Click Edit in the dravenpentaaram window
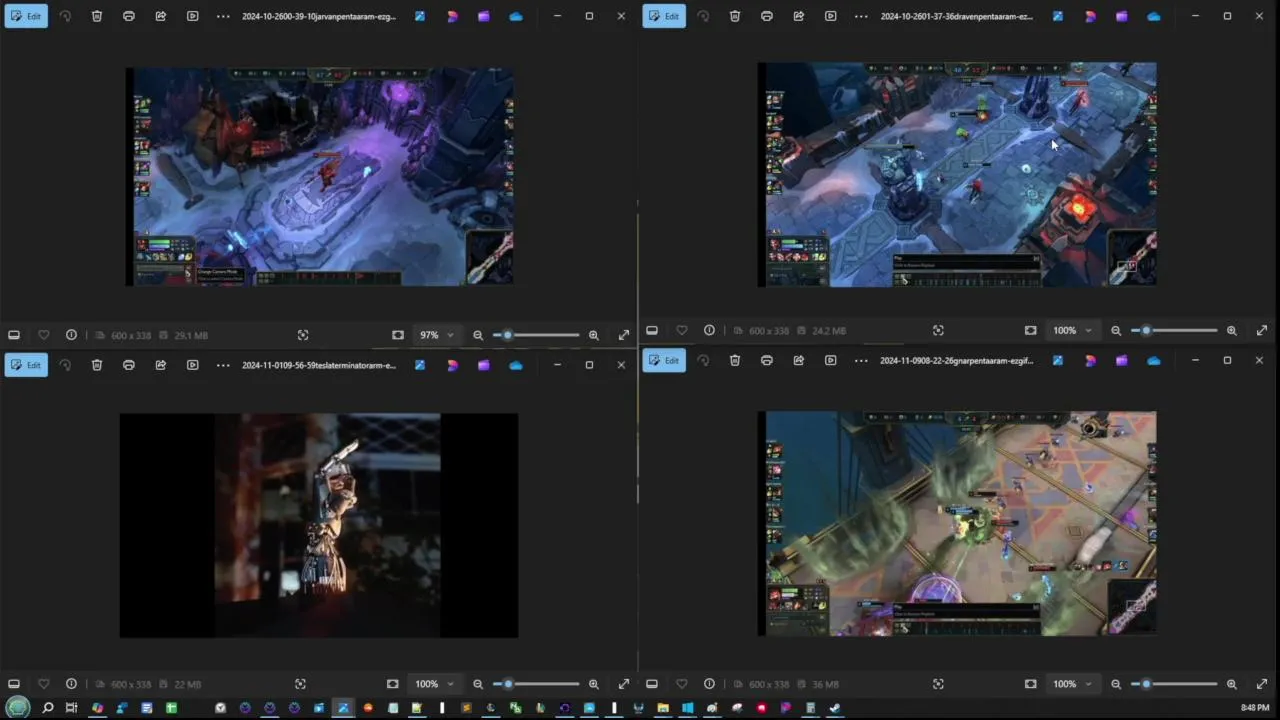 [x=664, y=16]
